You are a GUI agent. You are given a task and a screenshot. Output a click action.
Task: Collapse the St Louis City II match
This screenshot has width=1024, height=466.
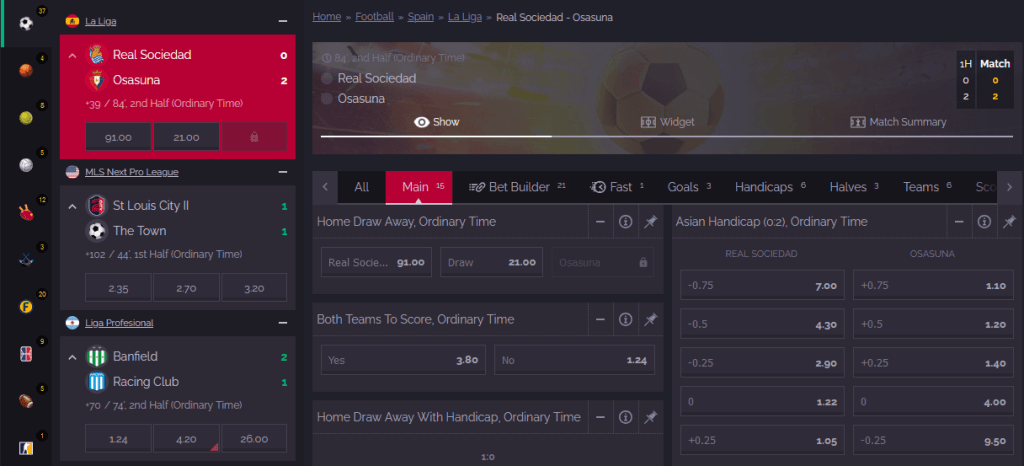tap(72, 205)
